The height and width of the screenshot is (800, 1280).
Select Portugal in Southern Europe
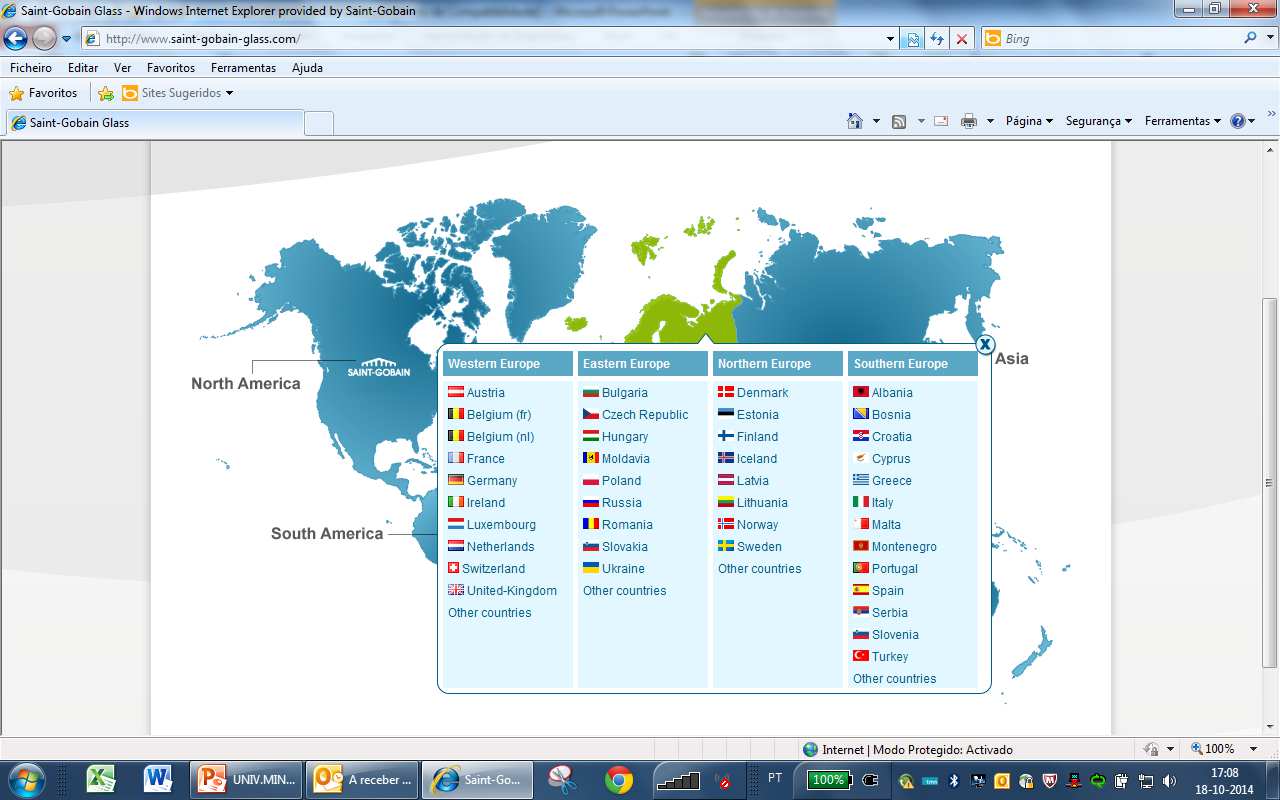[895, 569]
